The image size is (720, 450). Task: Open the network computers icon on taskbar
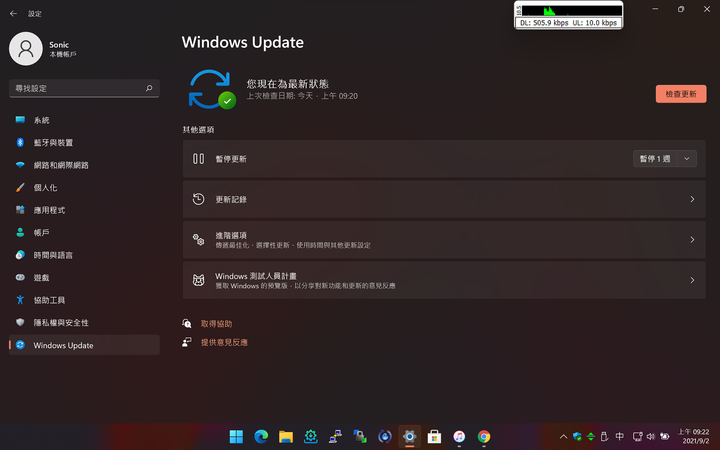tap(335, 436)
